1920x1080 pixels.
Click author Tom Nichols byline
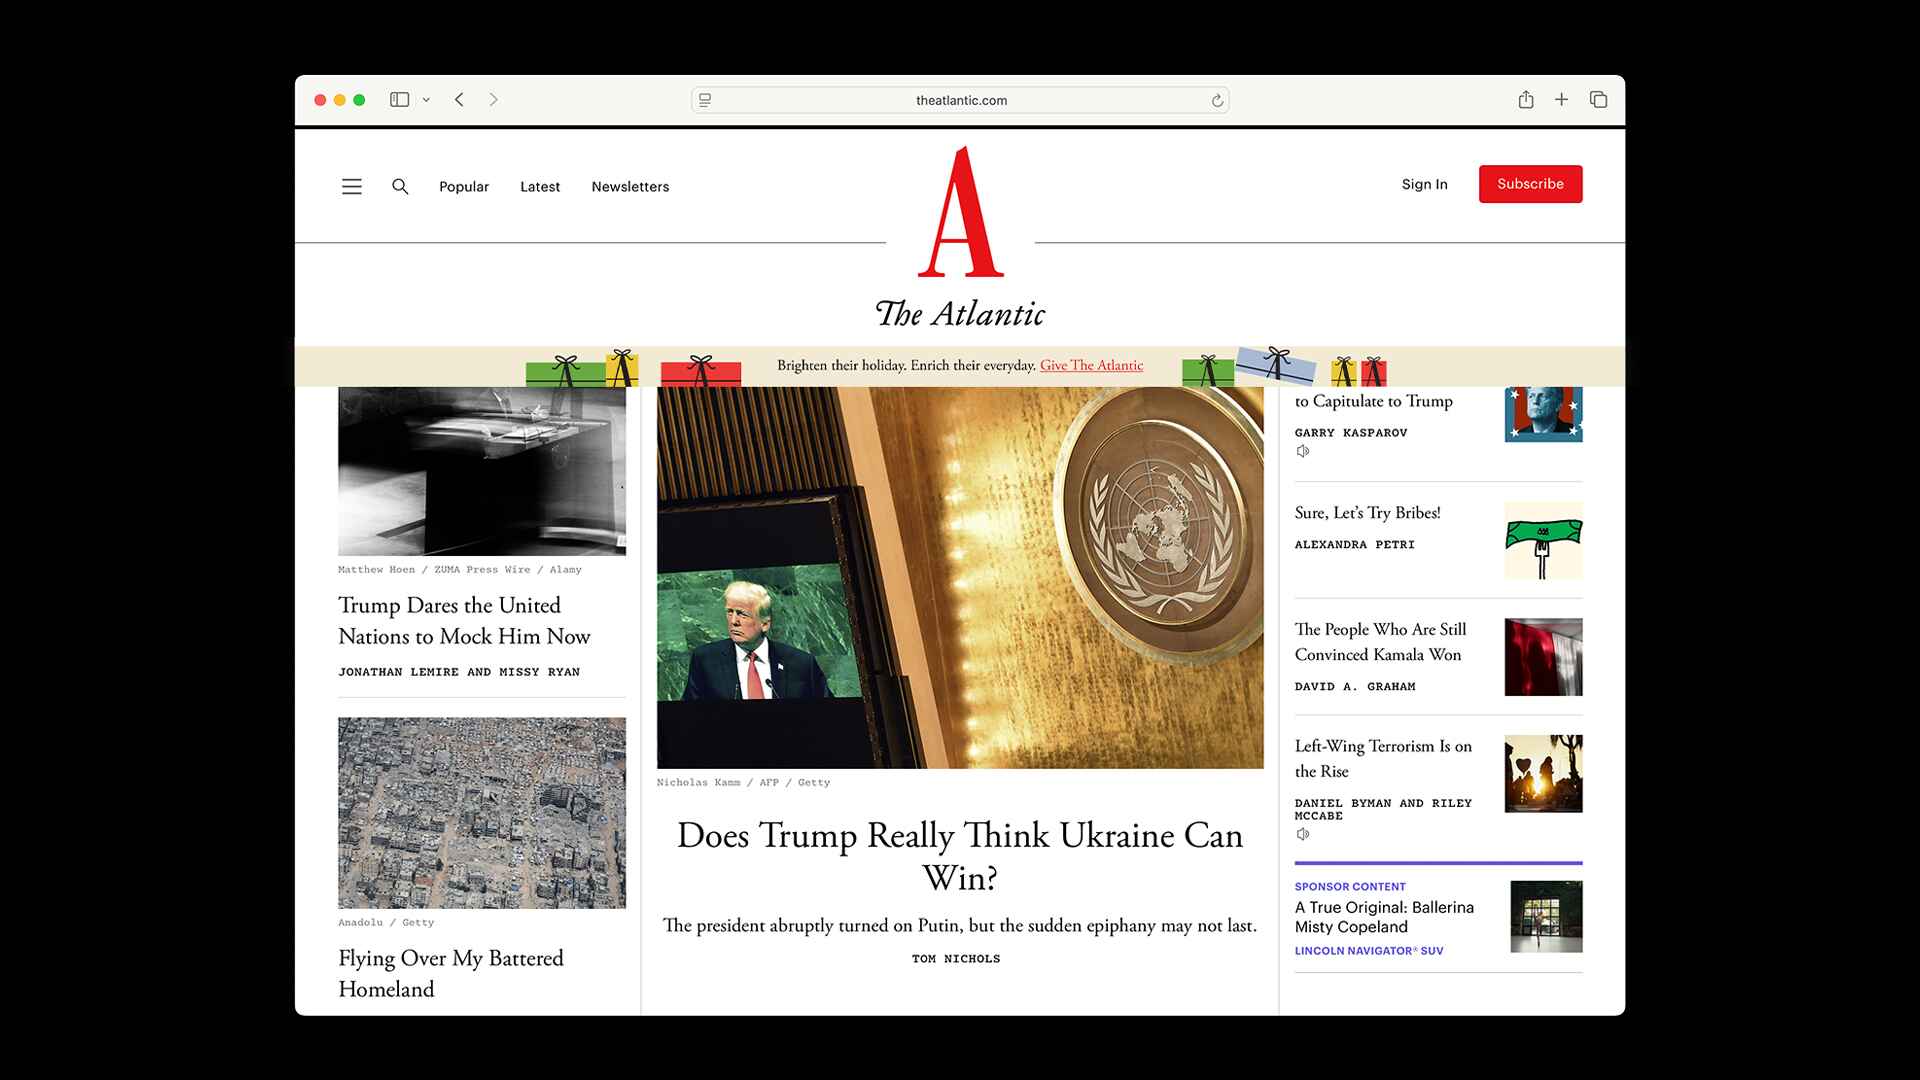(956, 959)
